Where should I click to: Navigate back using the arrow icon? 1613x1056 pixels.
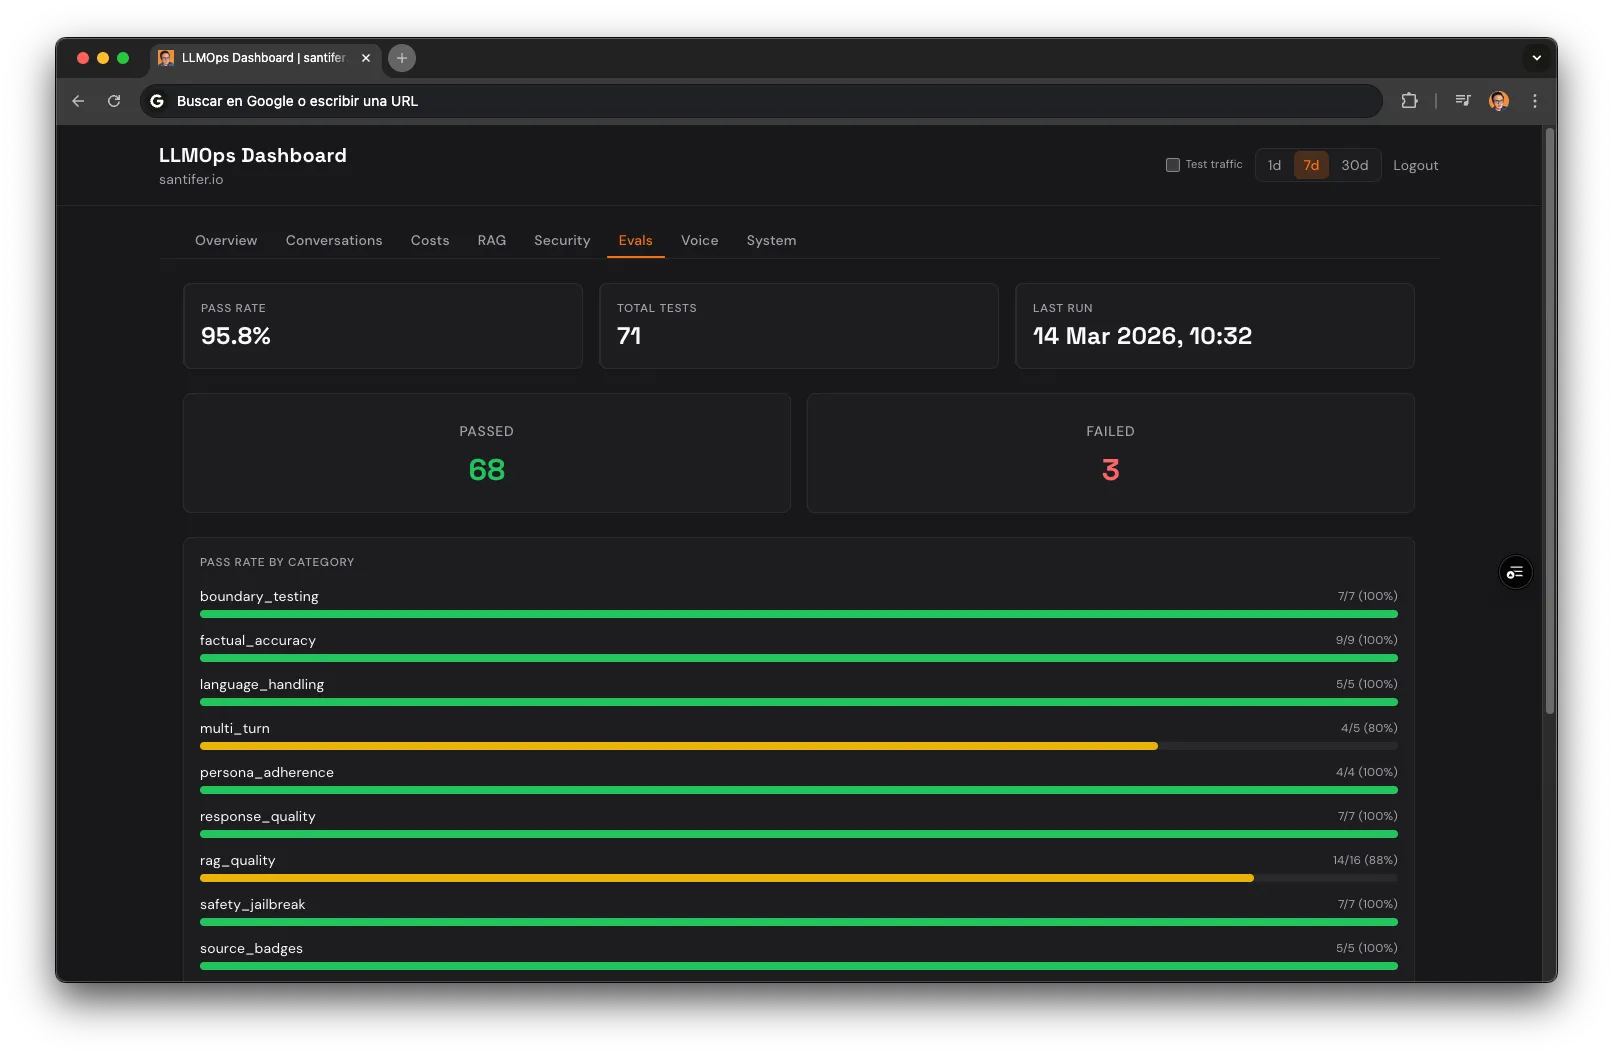click(x=77, y=100)
